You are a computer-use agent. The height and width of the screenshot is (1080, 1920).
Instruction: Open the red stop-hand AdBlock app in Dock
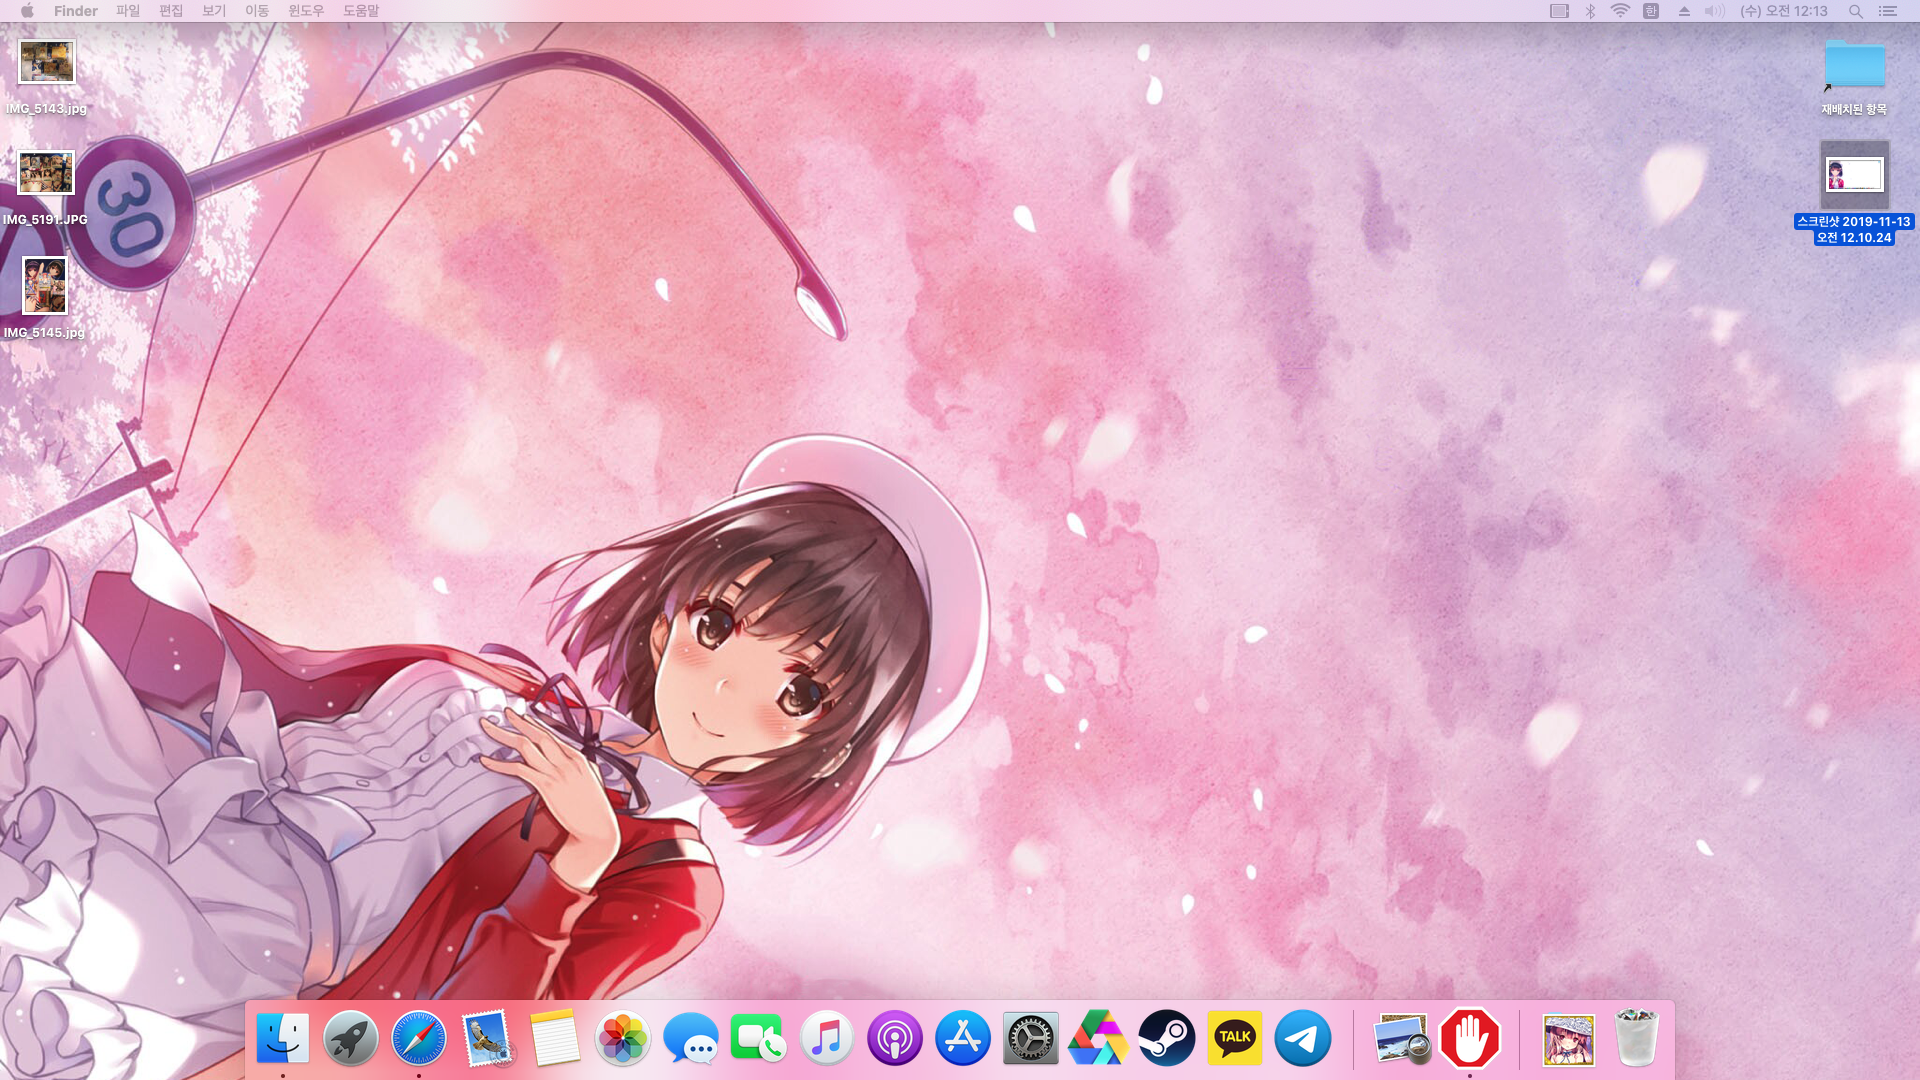(1469, 1038)
